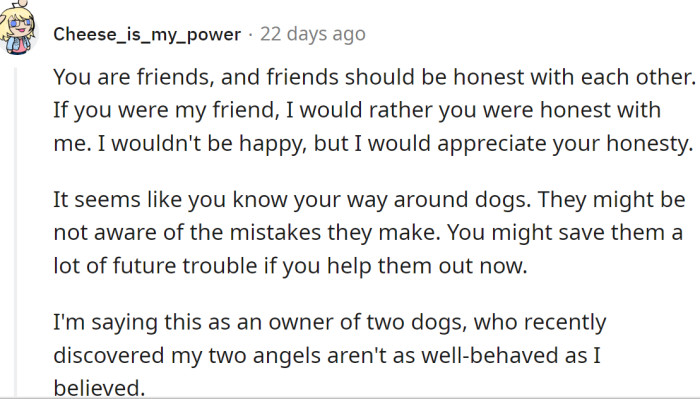700x399 pixels.
Task: Click the dot separator before the timestamp
Action: [250, 34]
